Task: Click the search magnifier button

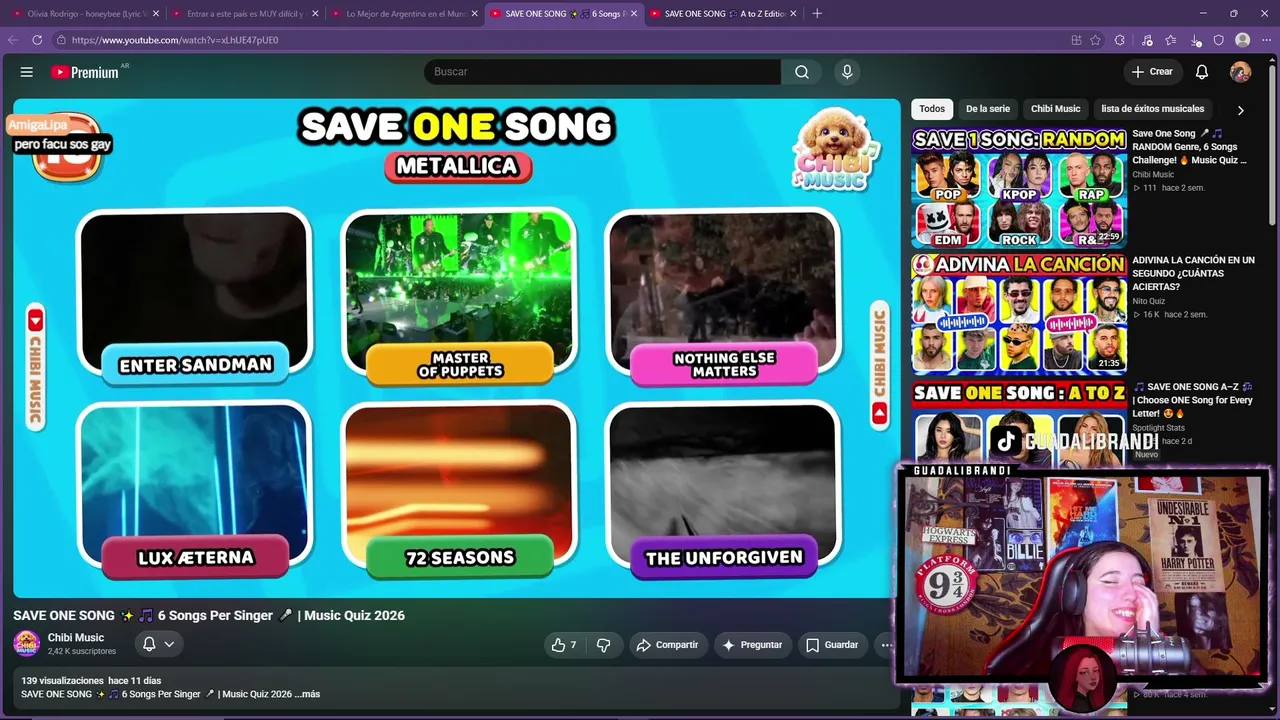Action: pos(802,72)
